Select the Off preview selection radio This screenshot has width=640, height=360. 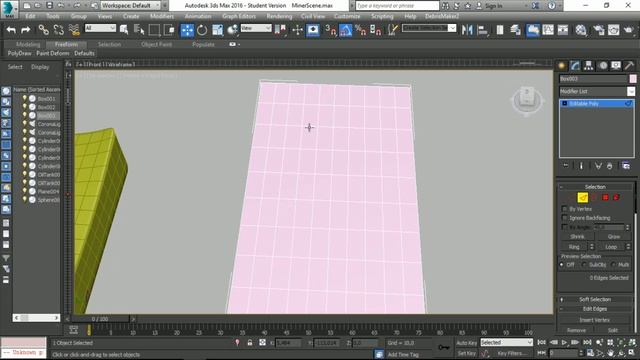[x=562, y=264]
